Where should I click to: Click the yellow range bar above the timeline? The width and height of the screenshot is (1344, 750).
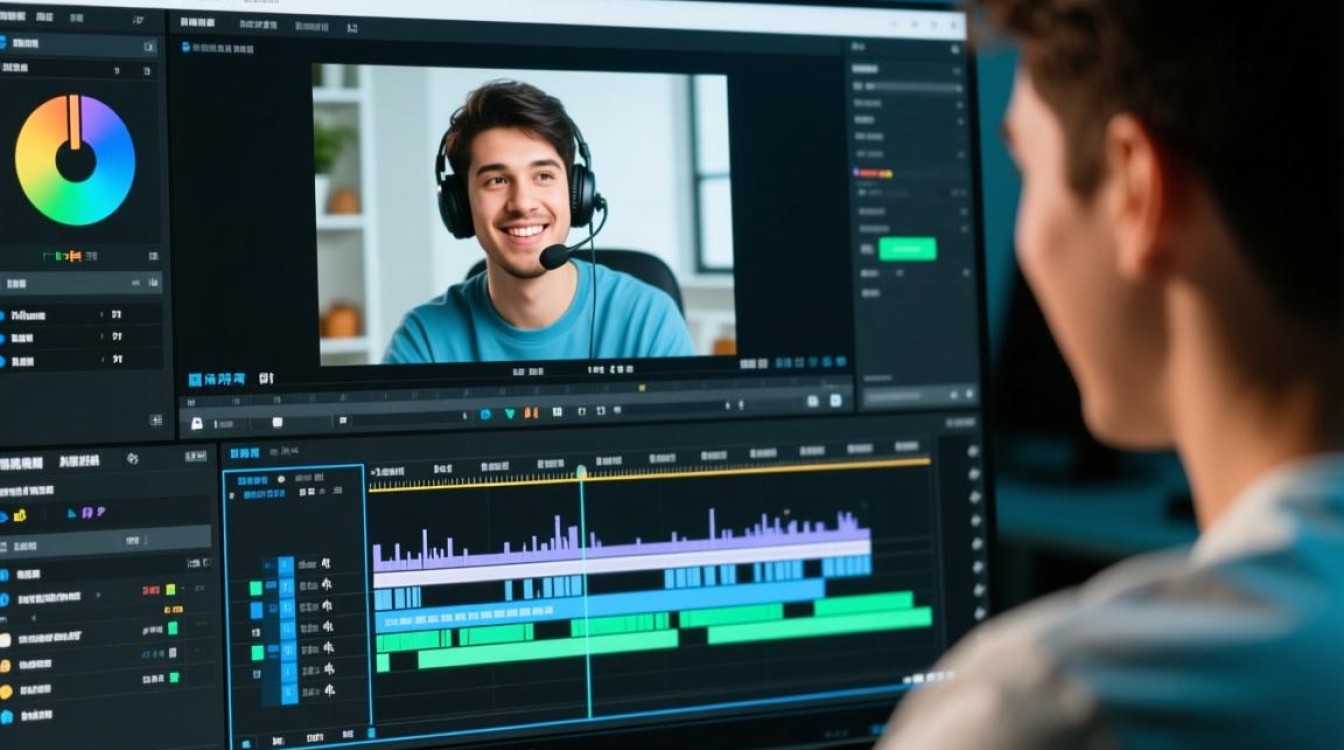point(650,475)
